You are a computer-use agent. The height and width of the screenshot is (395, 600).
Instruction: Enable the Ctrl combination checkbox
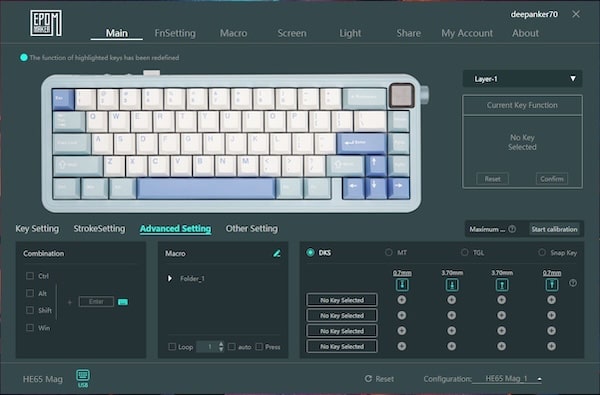point(30,276)
